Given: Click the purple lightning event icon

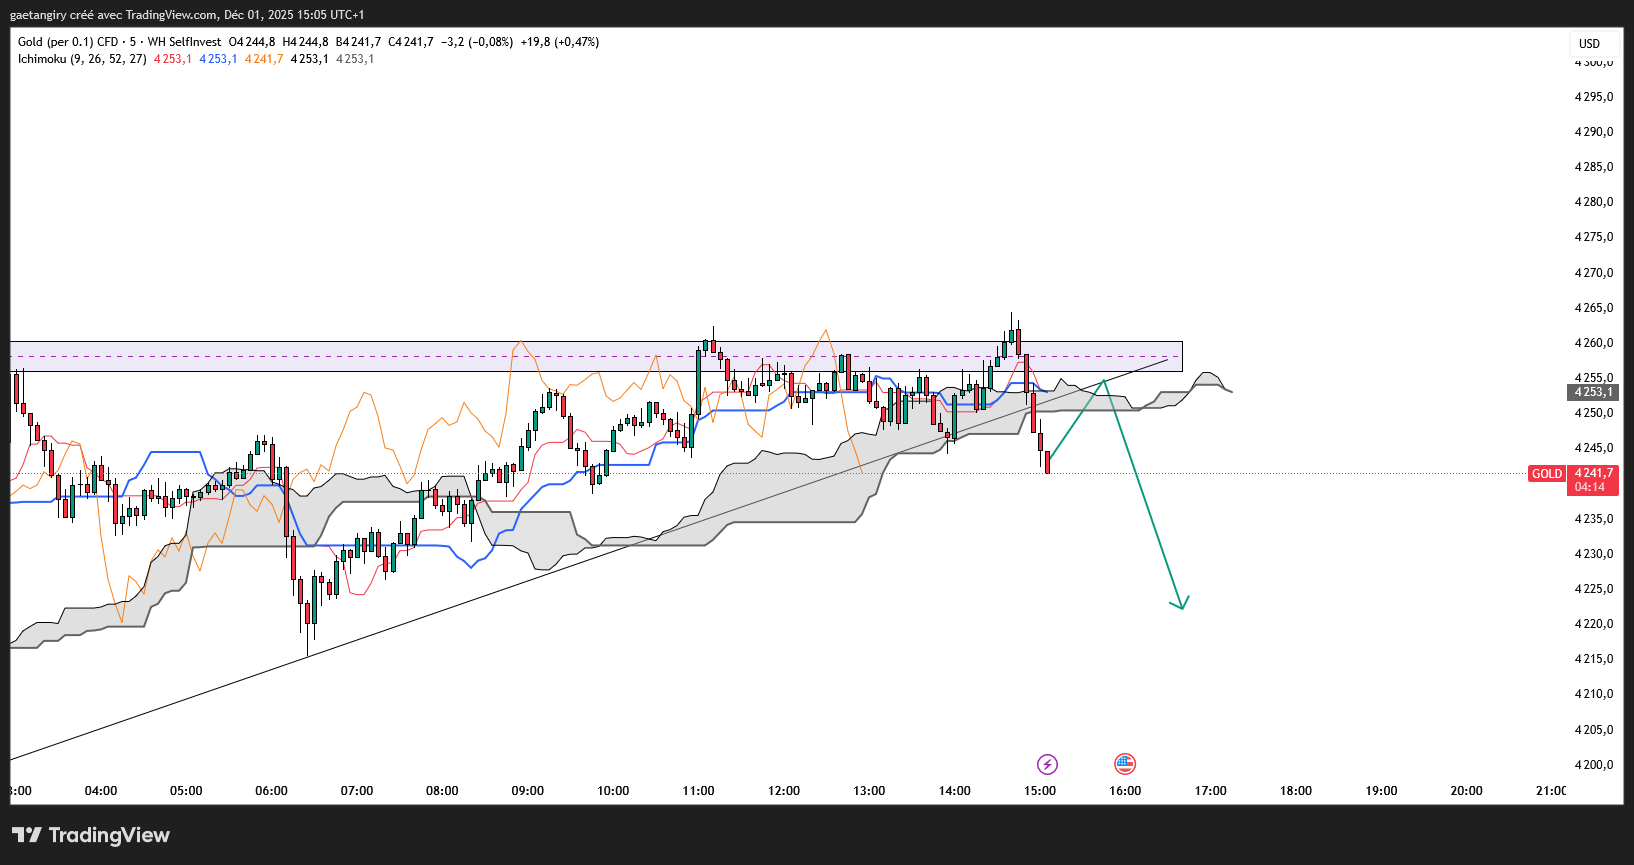Looking at the screenshot, I should pos(1047,764).
